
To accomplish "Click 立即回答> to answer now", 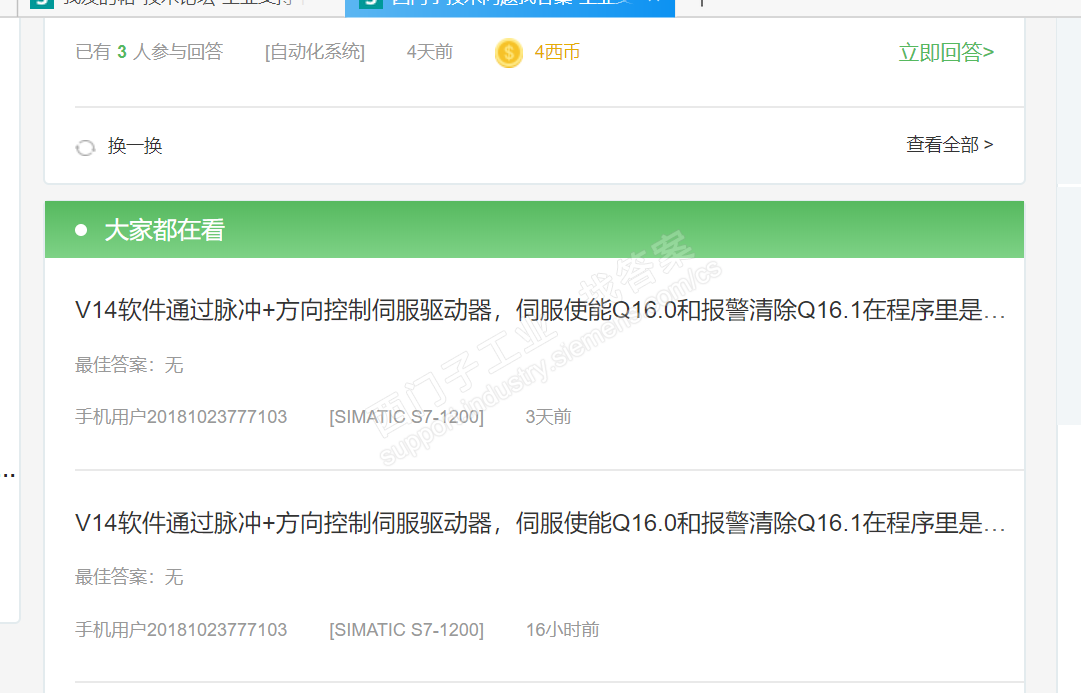I will (946, 52).
